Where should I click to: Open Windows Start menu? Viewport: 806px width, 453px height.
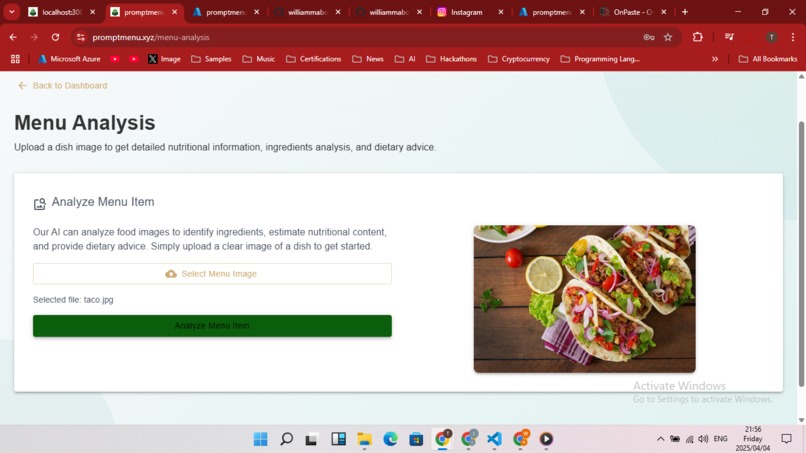point(261,439)
